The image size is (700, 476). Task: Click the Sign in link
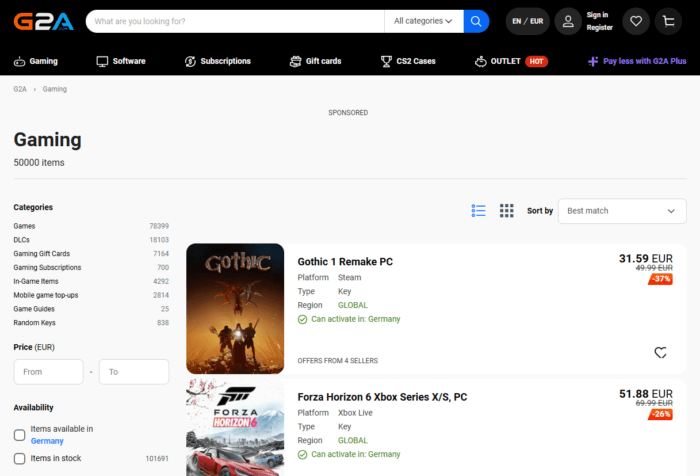(597, 15)
